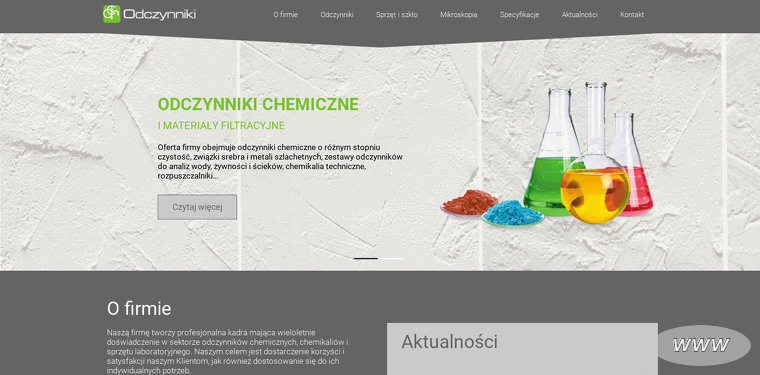Open the O firmie menu item
The image size is (760, 375).
285,15
